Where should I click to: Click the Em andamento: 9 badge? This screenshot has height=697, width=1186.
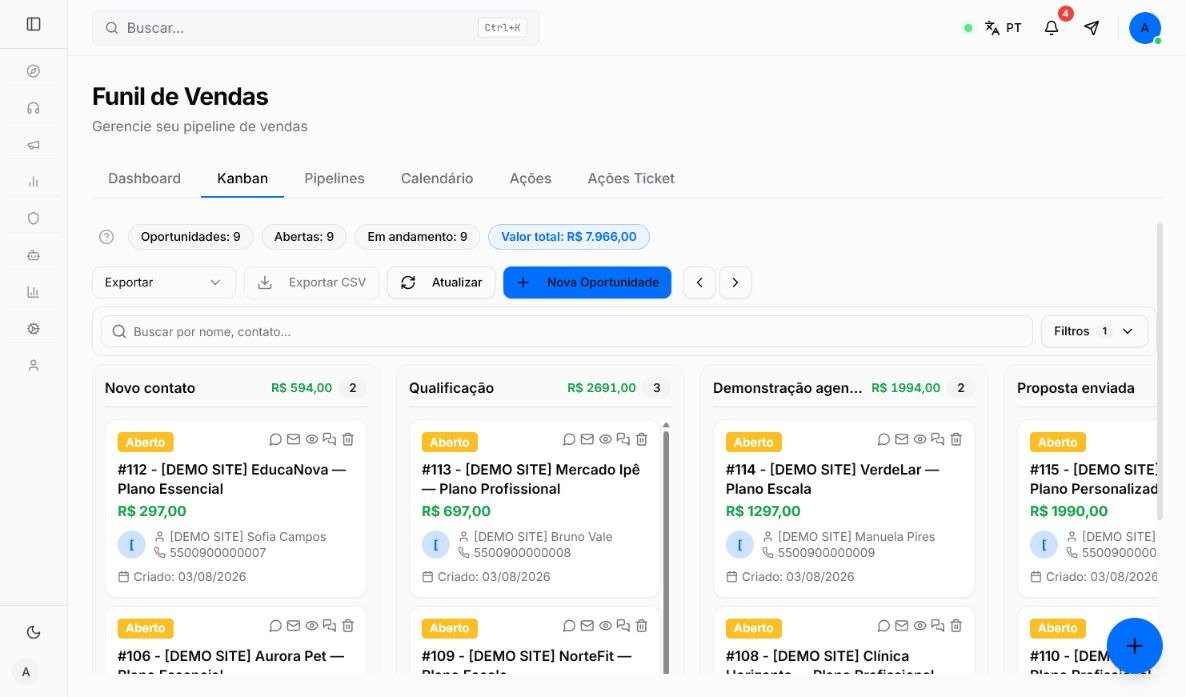pyautogui.click(x=417, y=237)
